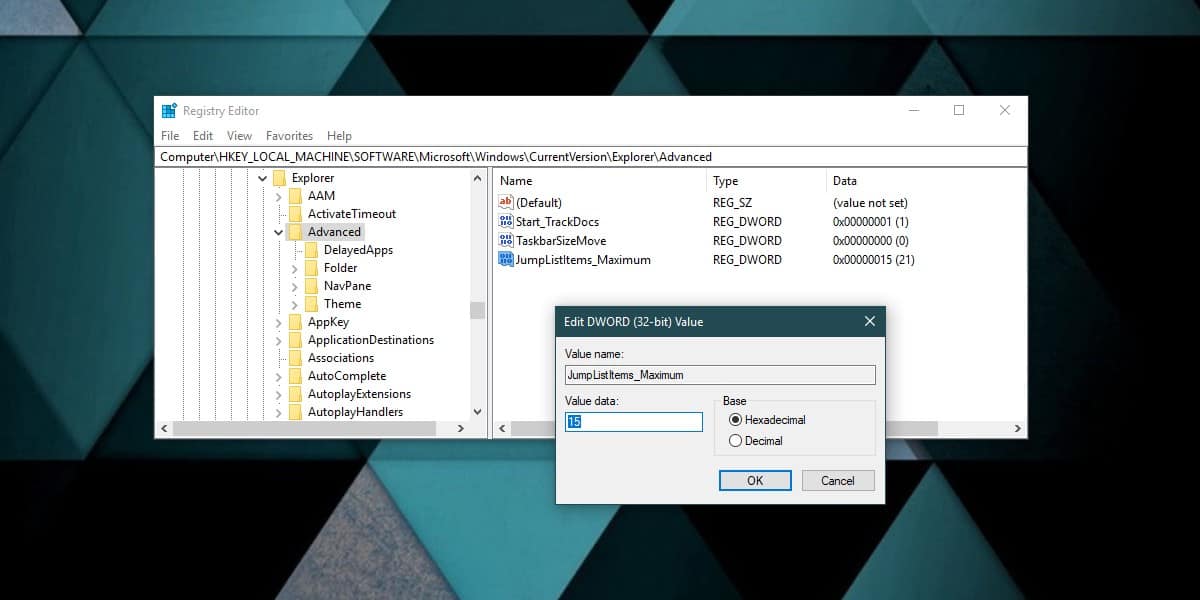Cancel the Edit DWORD dialog
The height and width of the screenshot is (600, 1200).
838,481
